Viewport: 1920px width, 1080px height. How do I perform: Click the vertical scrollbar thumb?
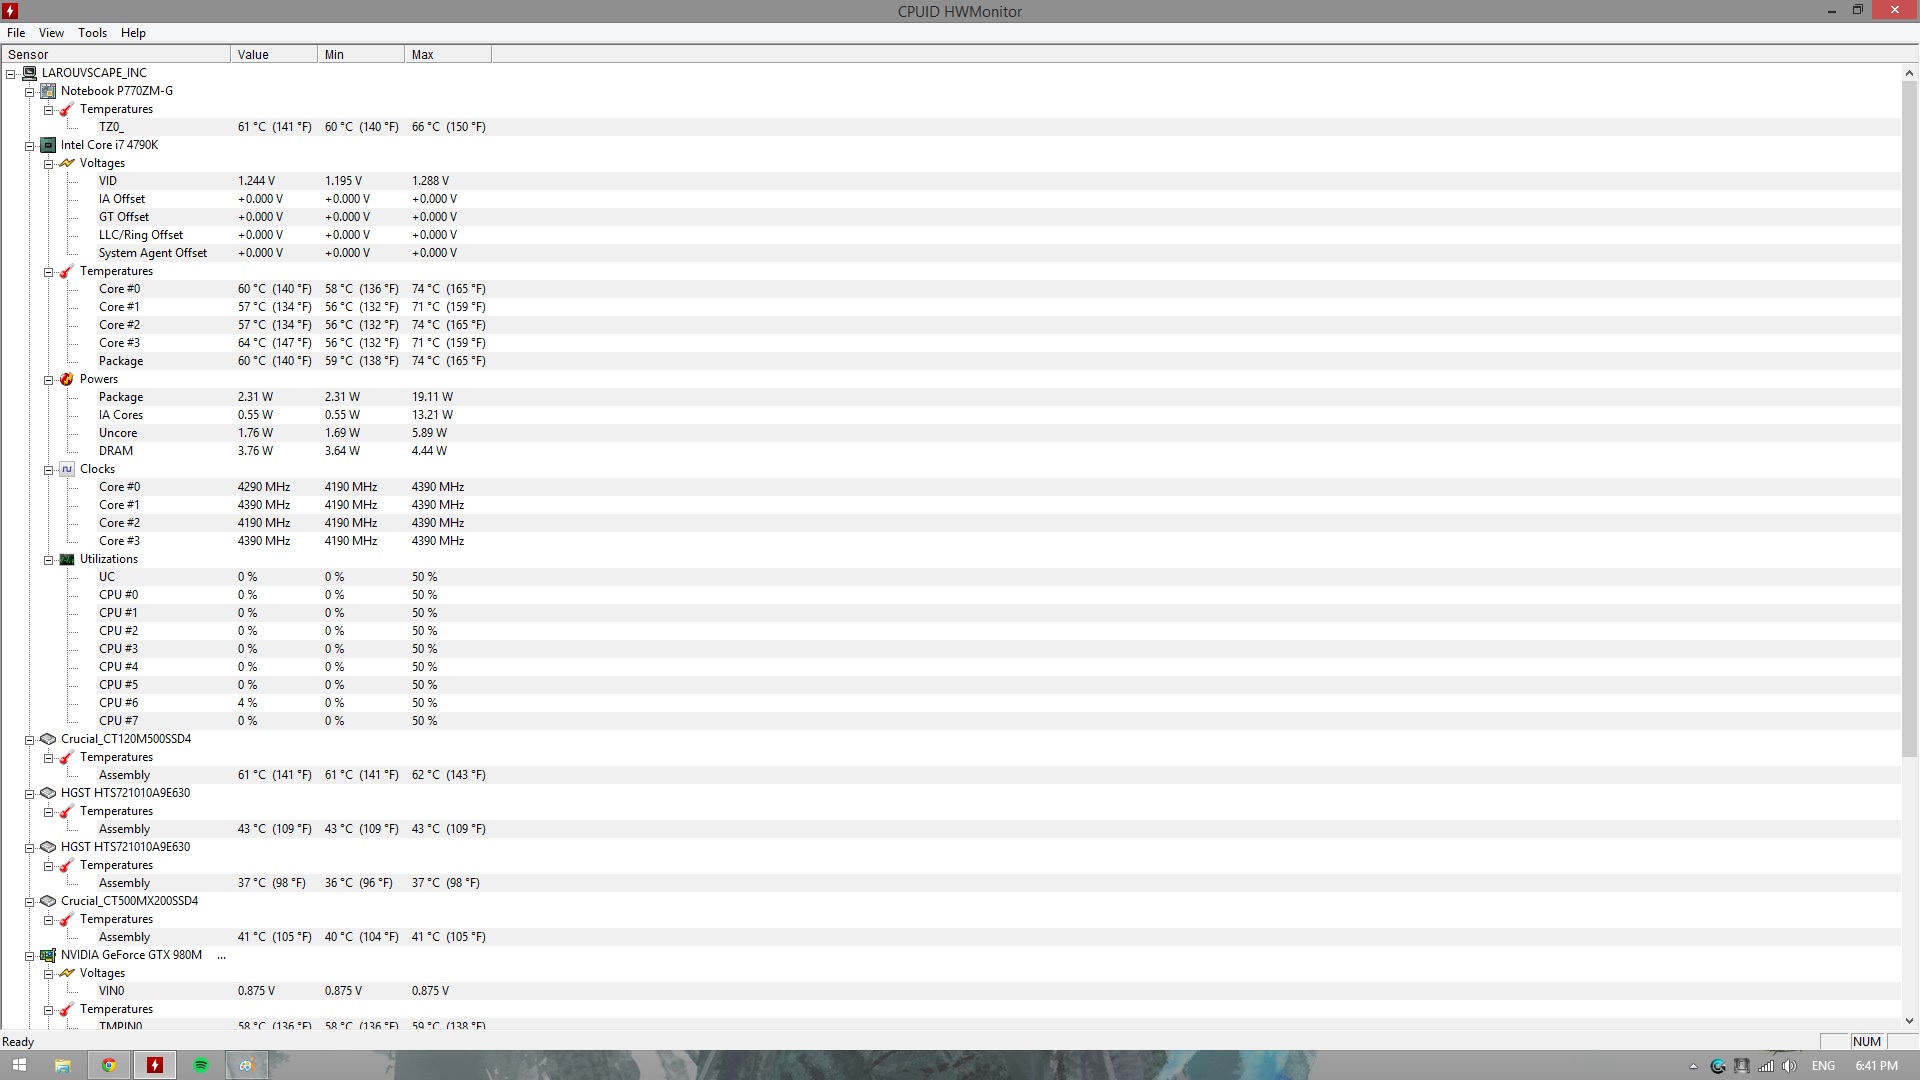point(1910,420)
